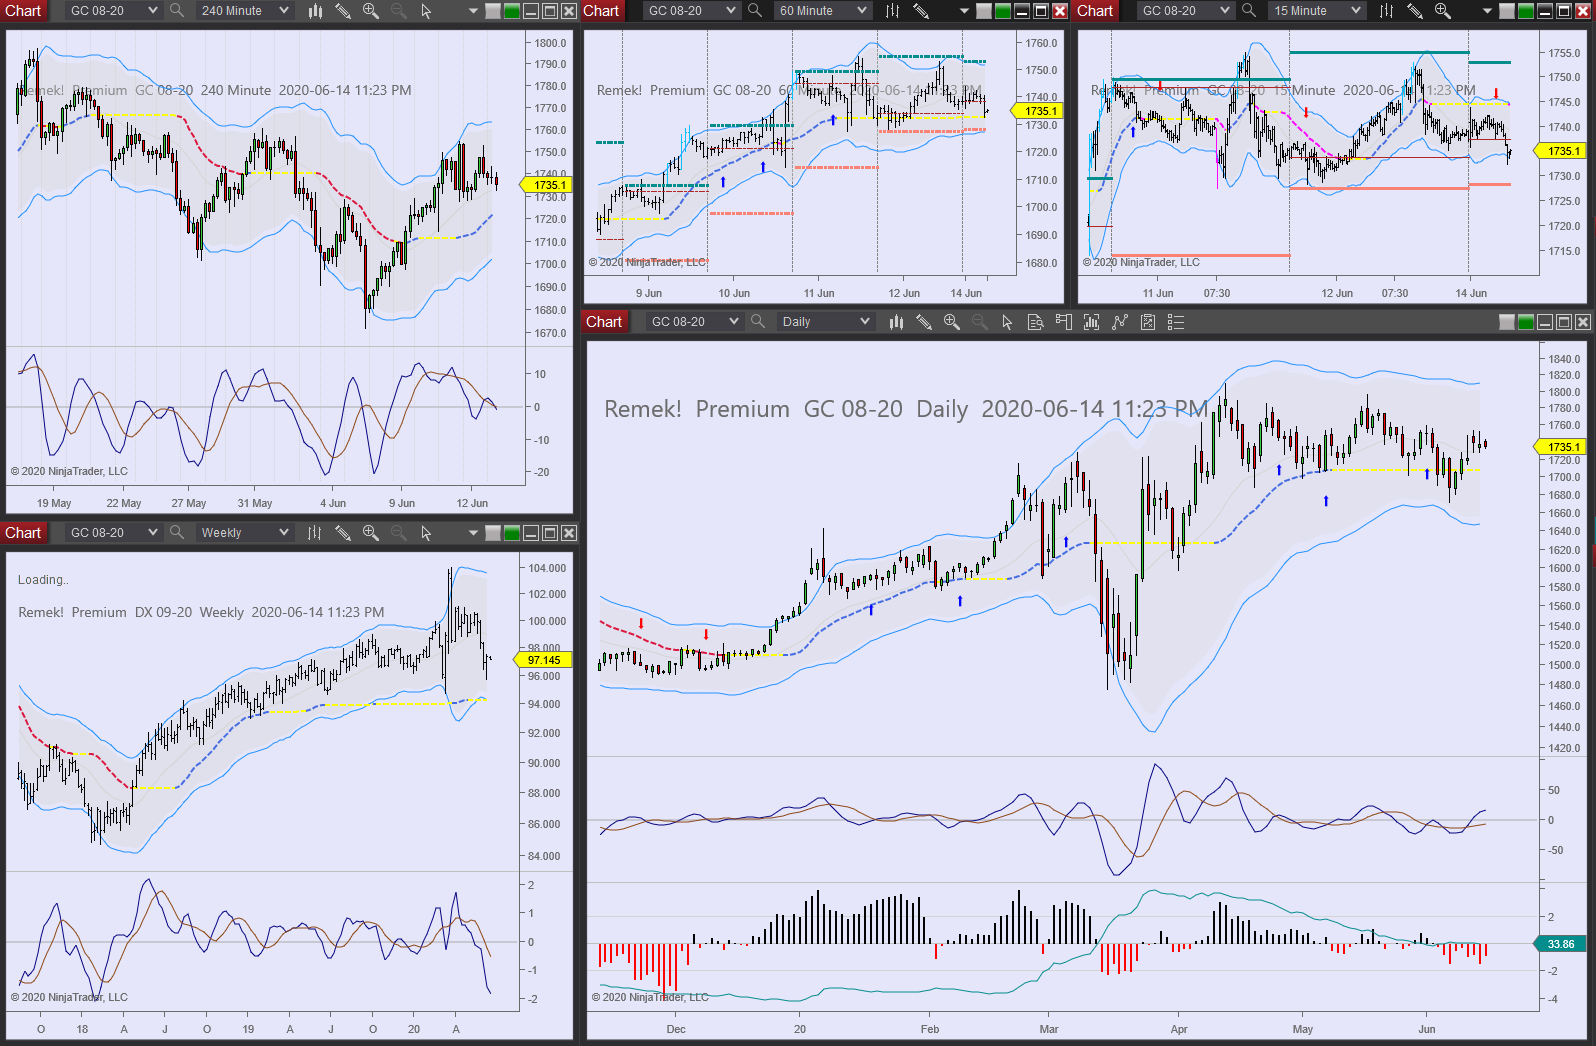Select cursor pointer tool in Weekly chart

[x=426, y=533]
